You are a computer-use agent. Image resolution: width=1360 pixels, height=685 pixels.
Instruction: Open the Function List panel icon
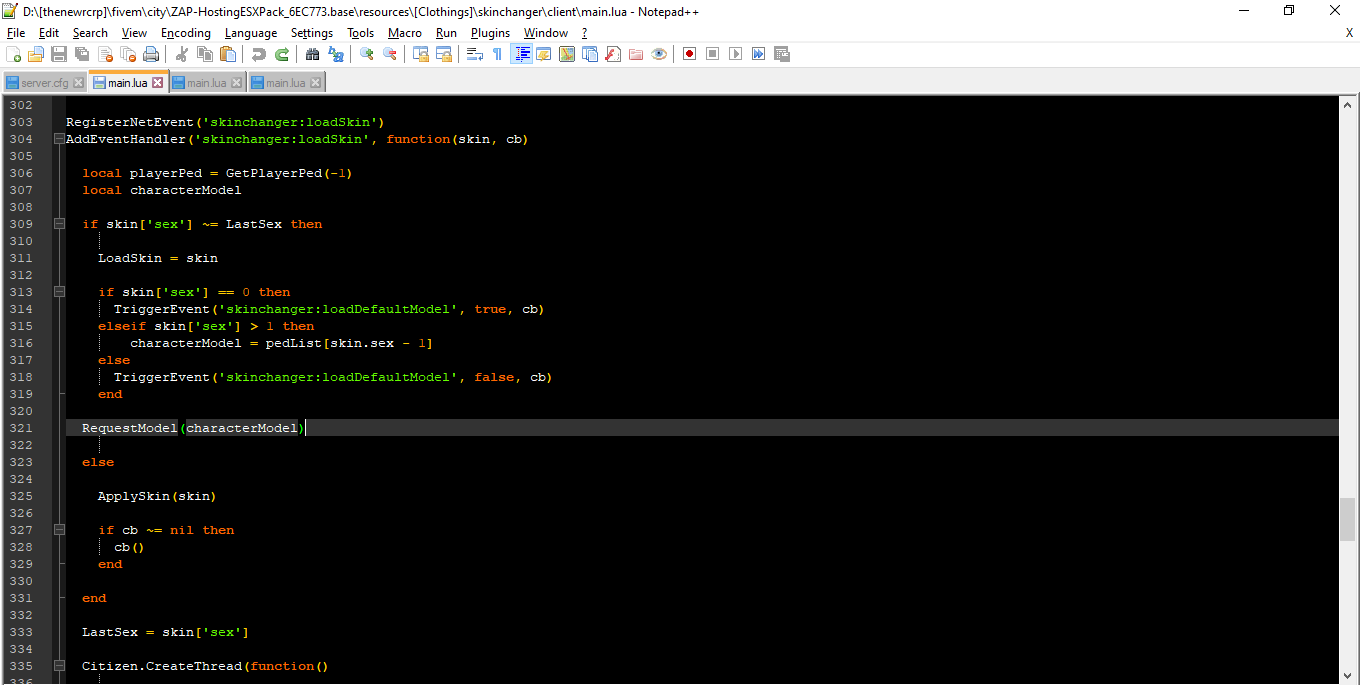pos(613,54)
